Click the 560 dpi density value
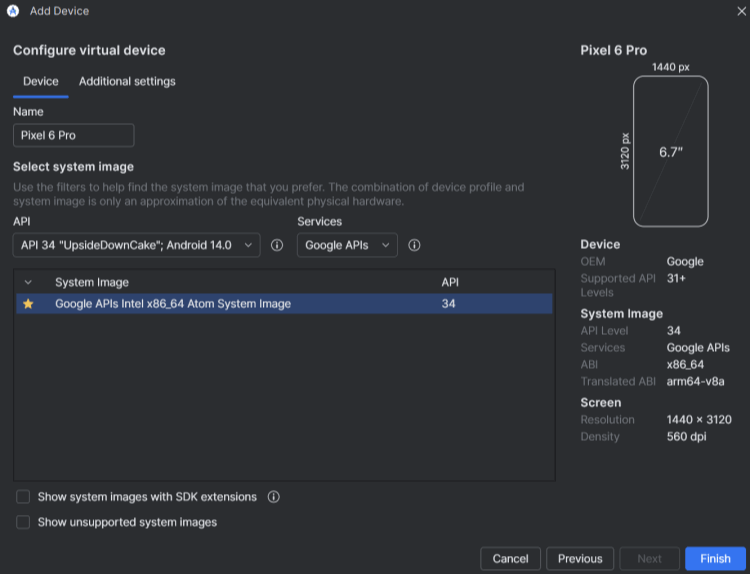Screen dimensions: 750x574 (686, 437)
